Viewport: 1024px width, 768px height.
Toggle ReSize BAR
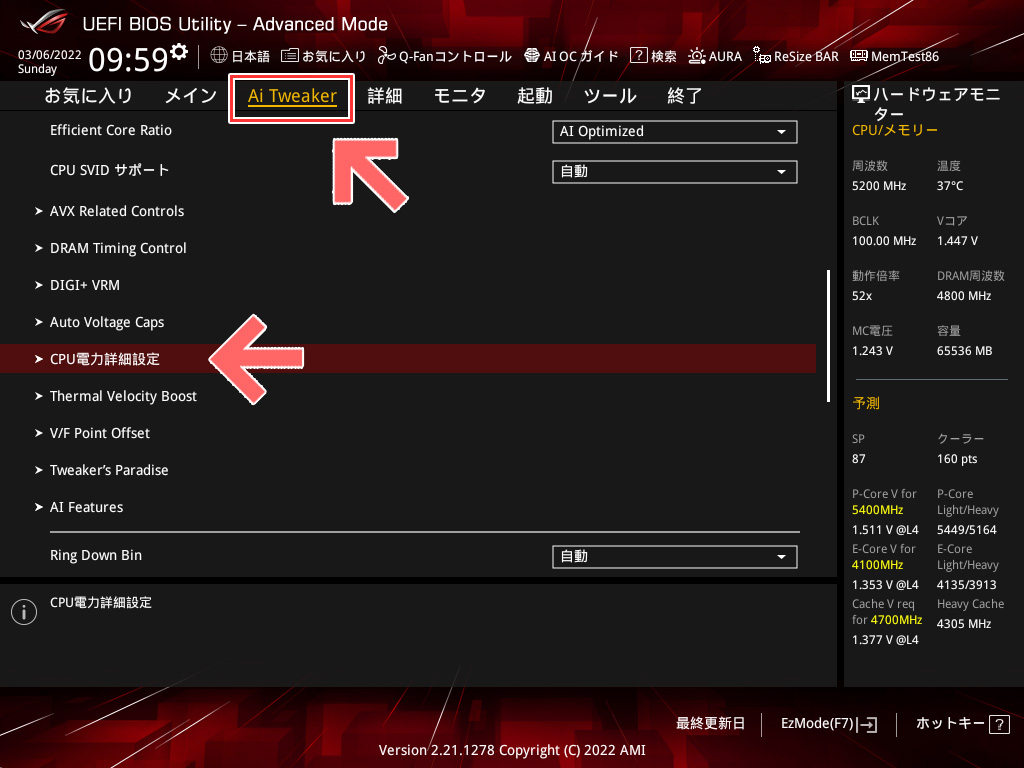pos(795,56)
